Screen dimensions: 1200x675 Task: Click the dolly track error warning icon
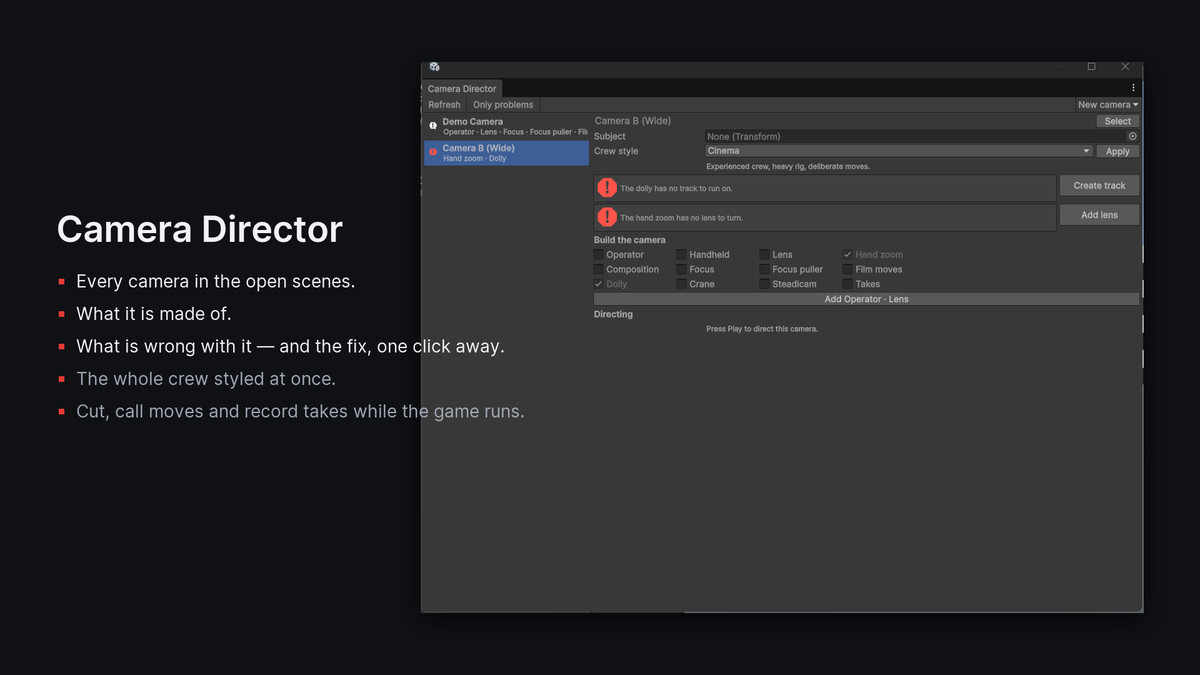point(607,188)
